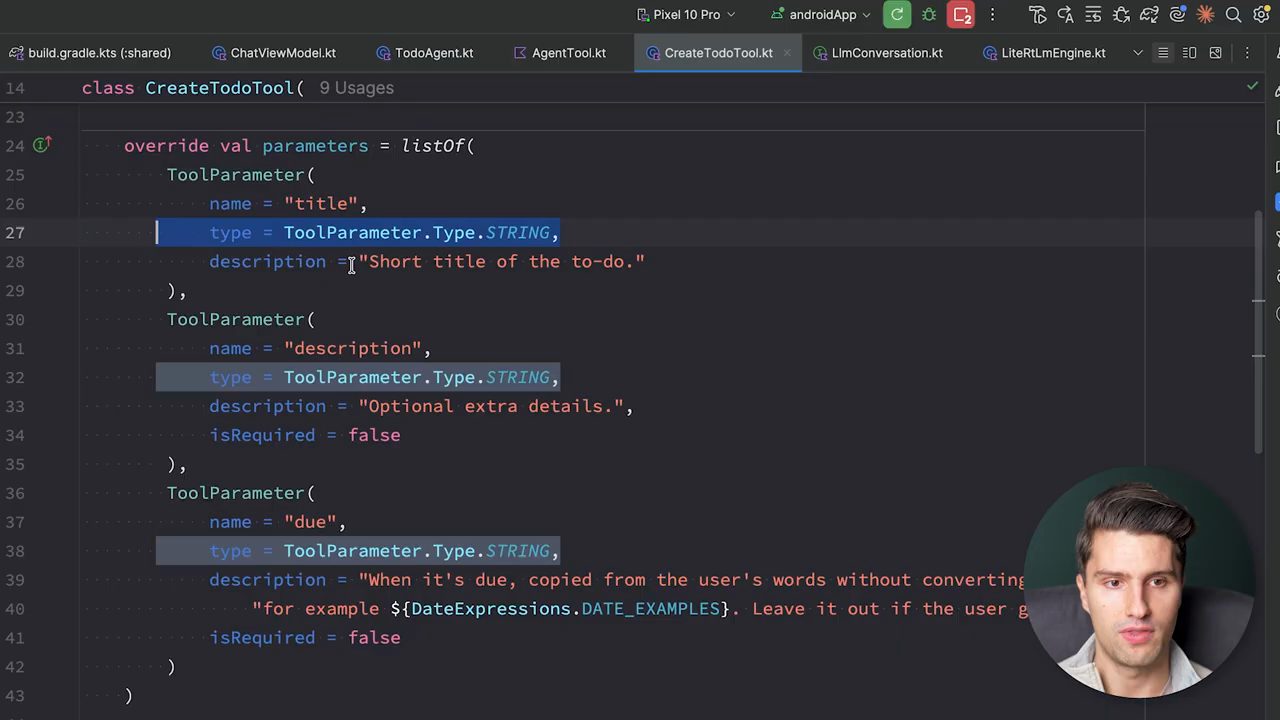The width and height of the screenshot is (1280, 720).
Task: Click the name = "due" code on line 37
Action: point(277,522)
